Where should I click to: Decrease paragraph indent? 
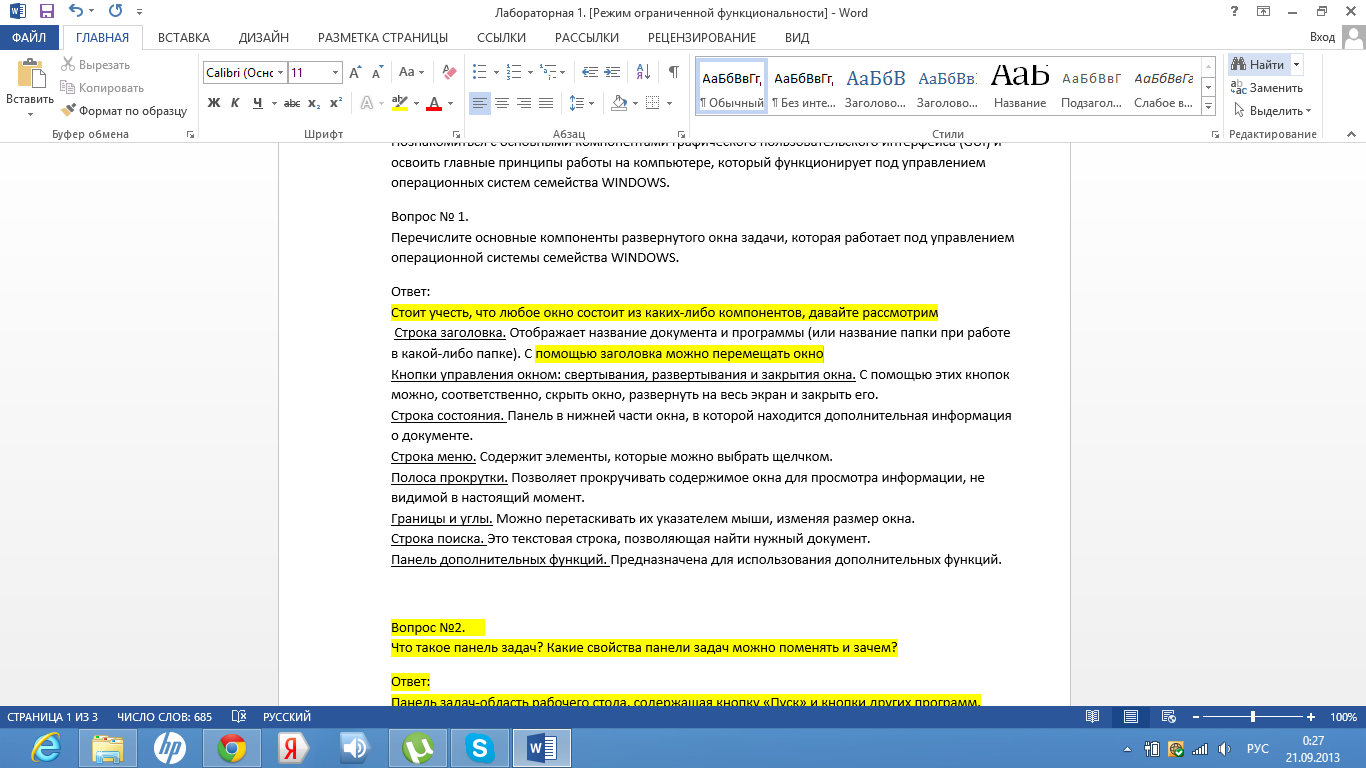[590, 73]
